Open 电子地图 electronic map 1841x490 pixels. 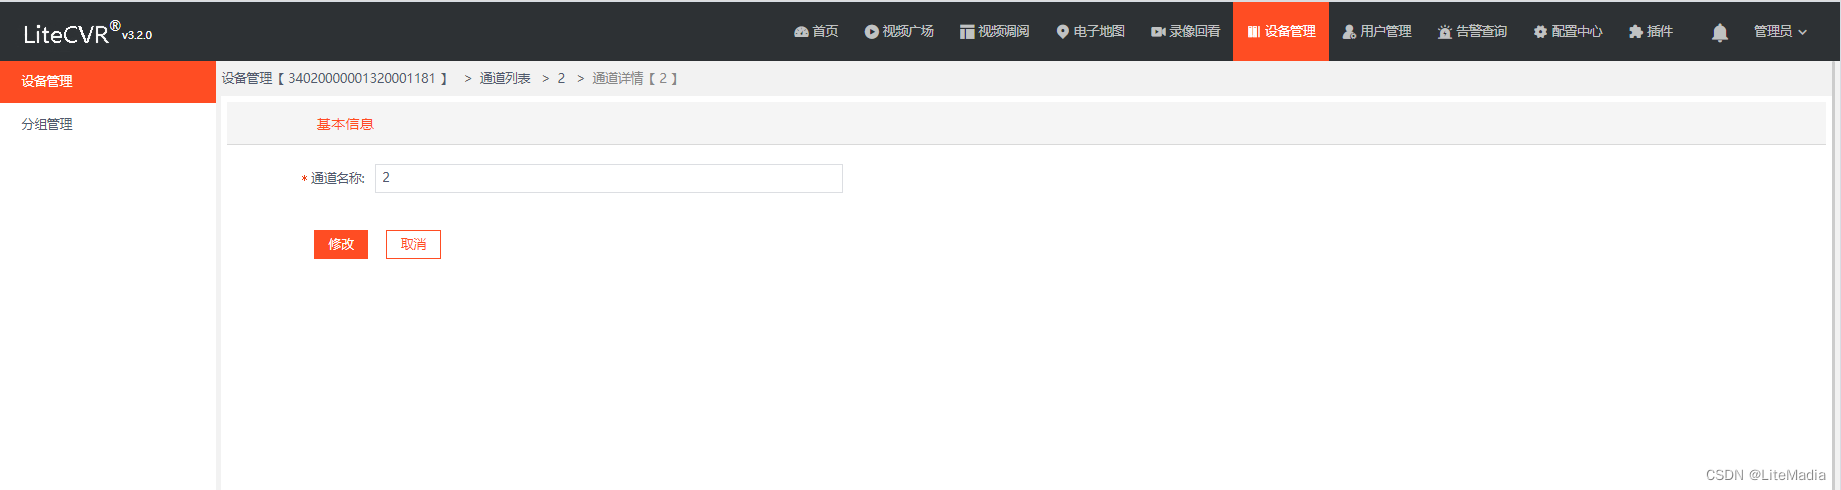click(x=1090, y=32)
